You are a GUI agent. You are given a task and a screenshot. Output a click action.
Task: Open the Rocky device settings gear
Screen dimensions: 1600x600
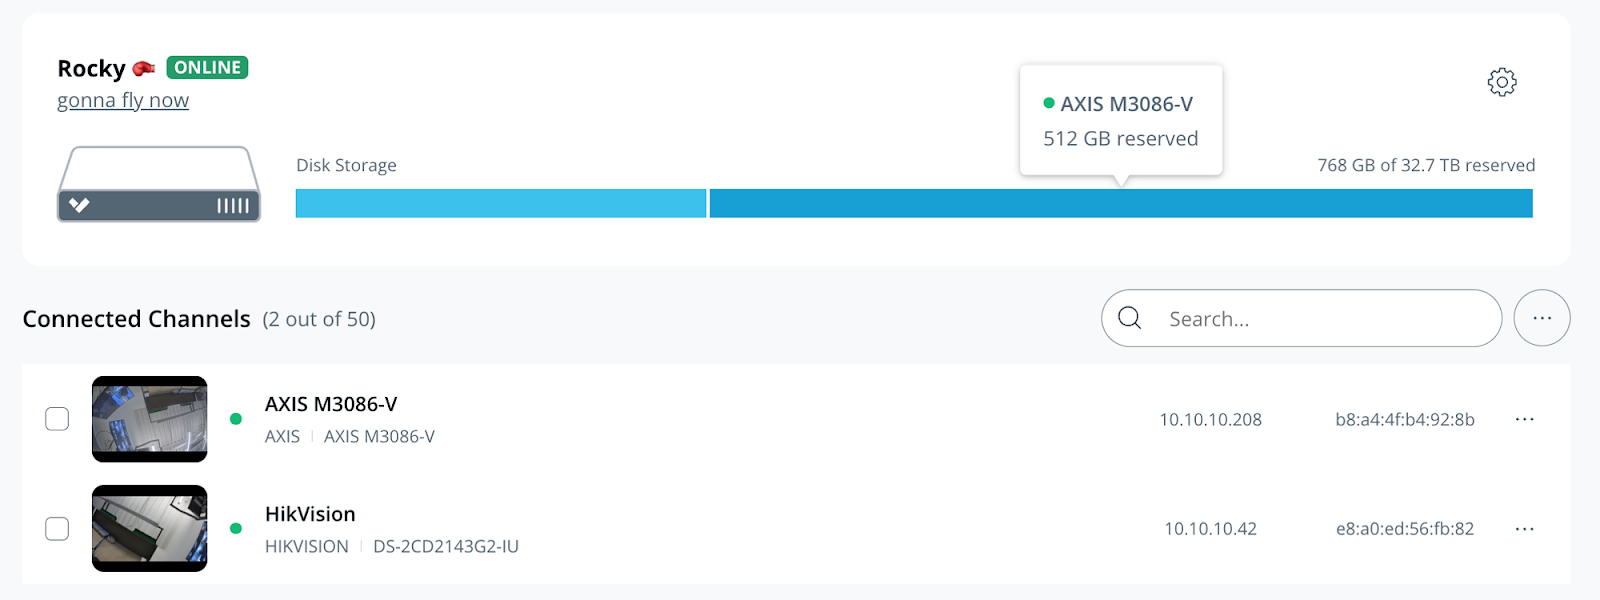coord(1502,82)
